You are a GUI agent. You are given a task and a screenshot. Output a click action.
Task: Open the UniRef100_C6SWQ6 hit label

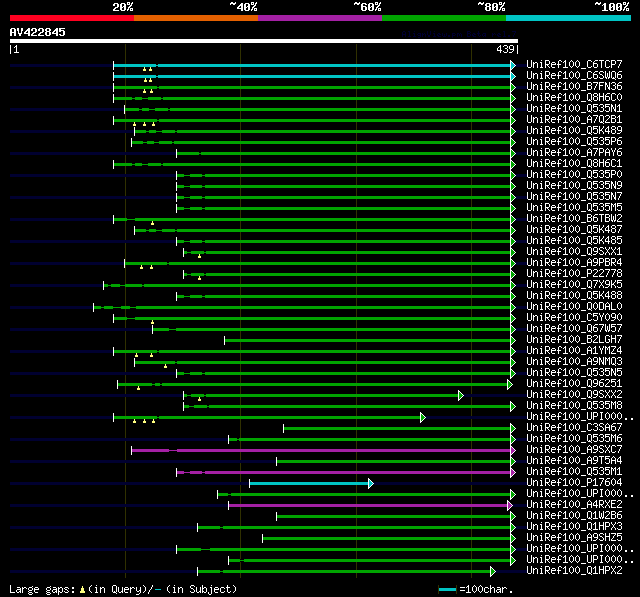(x=574, y=75)
